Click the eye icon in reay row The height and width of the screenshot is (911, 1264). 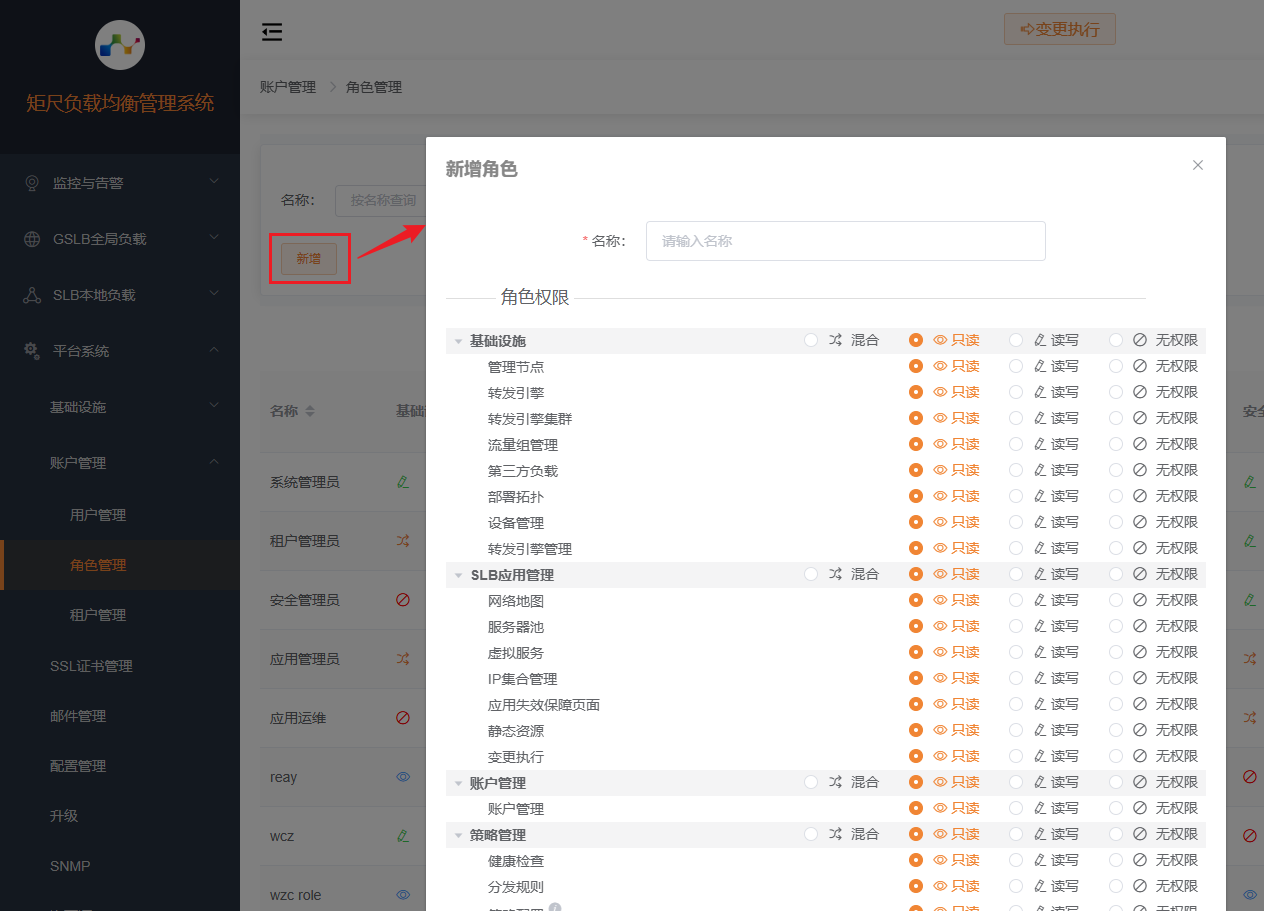[403, 776]
